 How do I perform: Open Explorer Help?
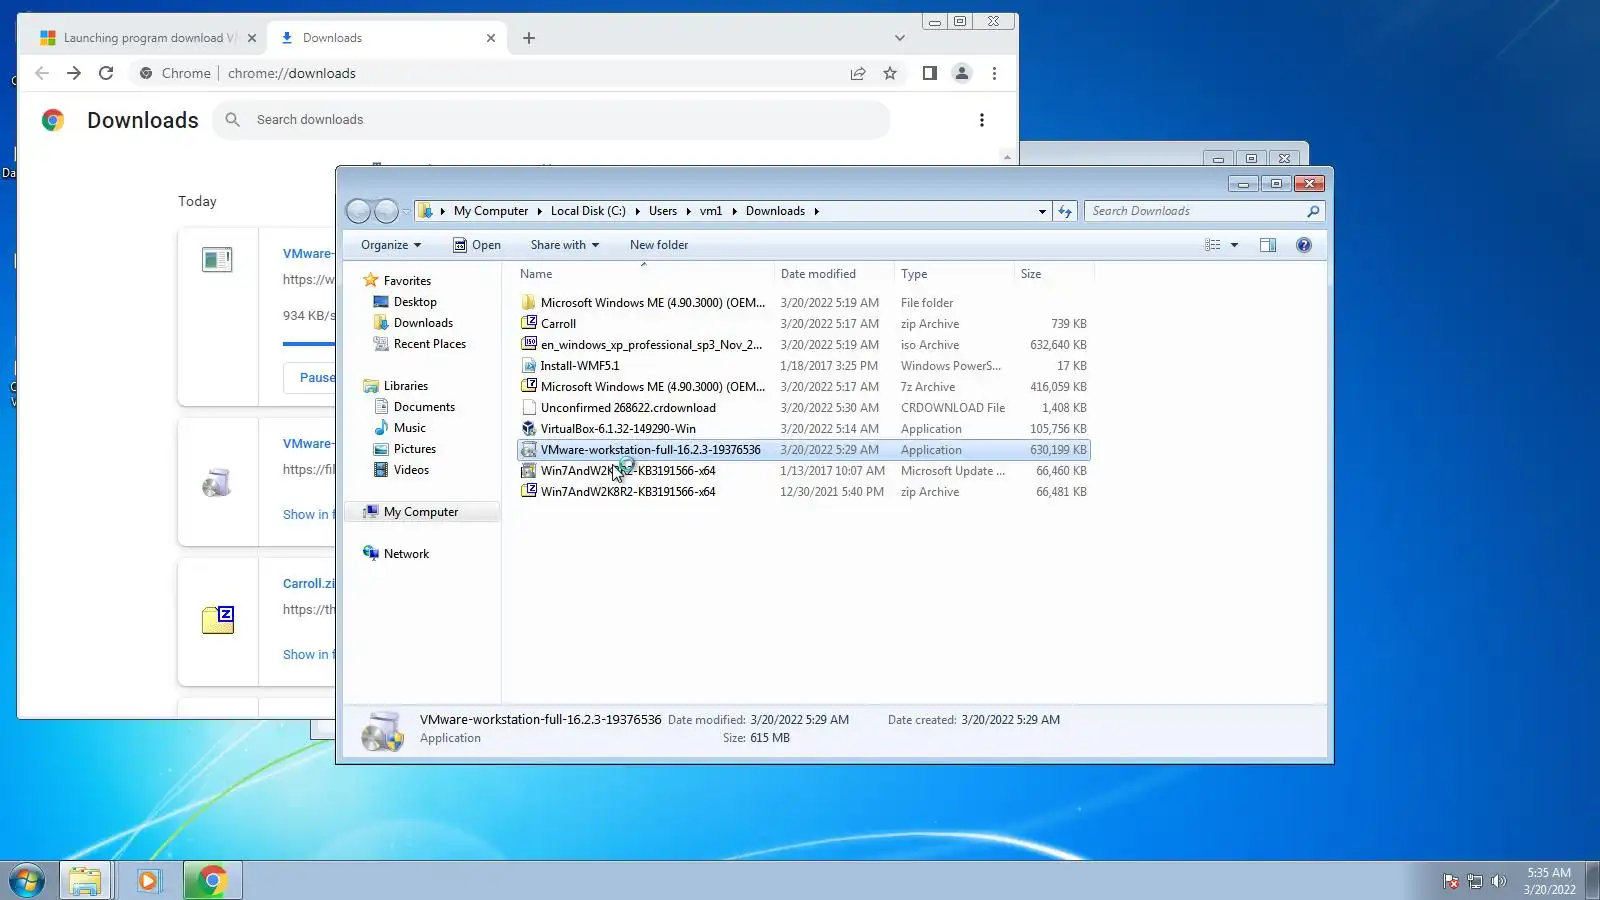(x=1304, y=245)
